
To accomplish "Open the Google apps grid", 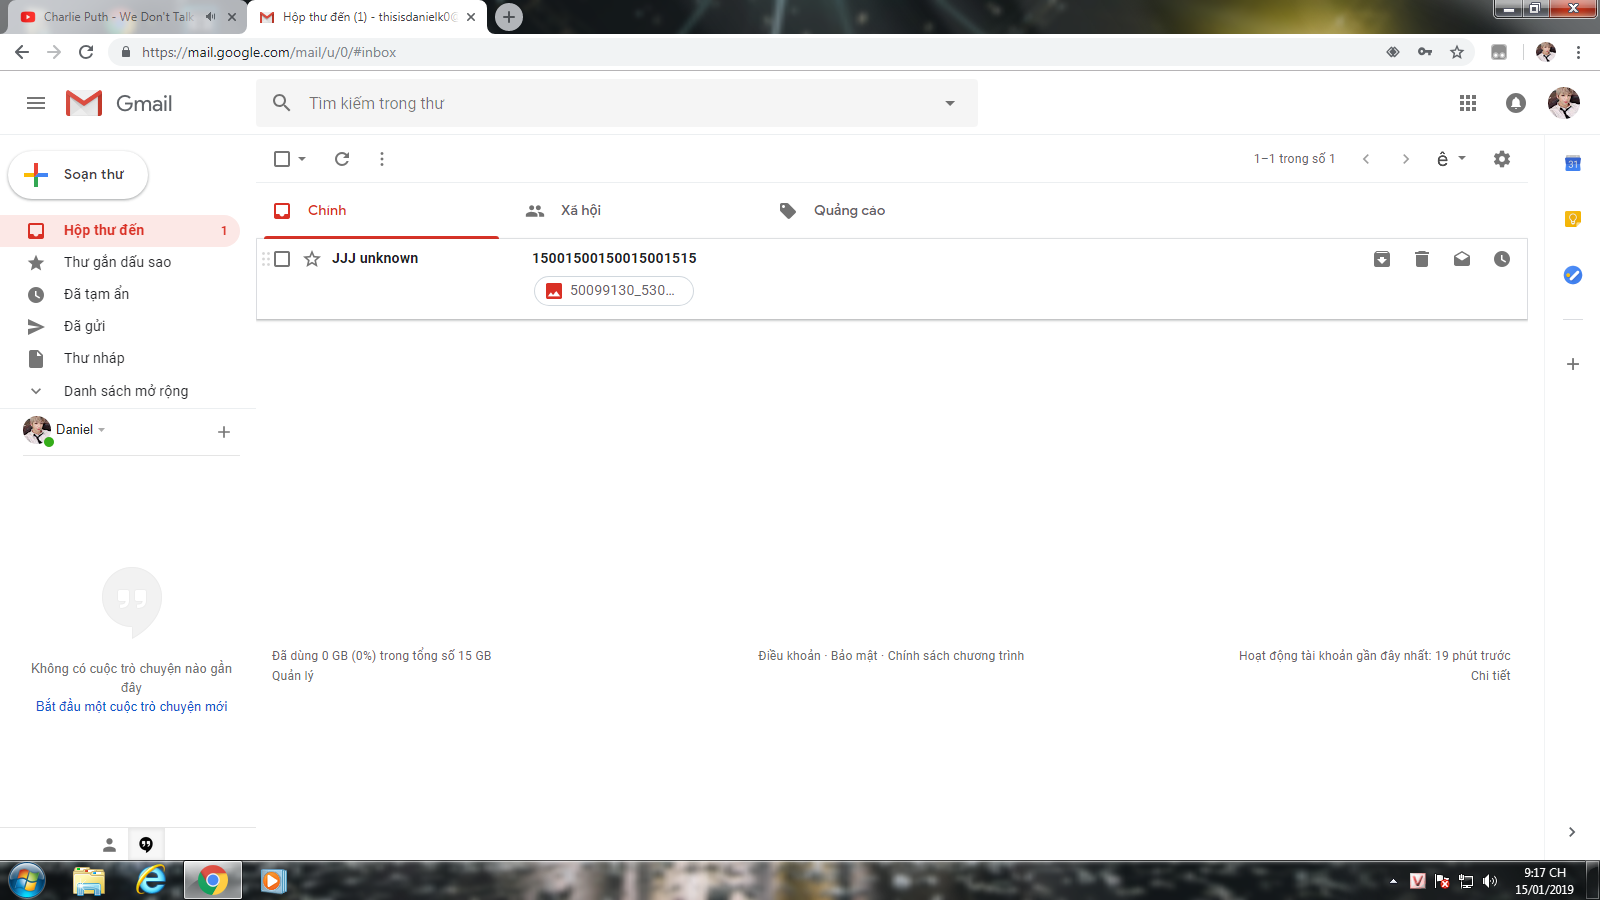I will (x=1468, y=103).
